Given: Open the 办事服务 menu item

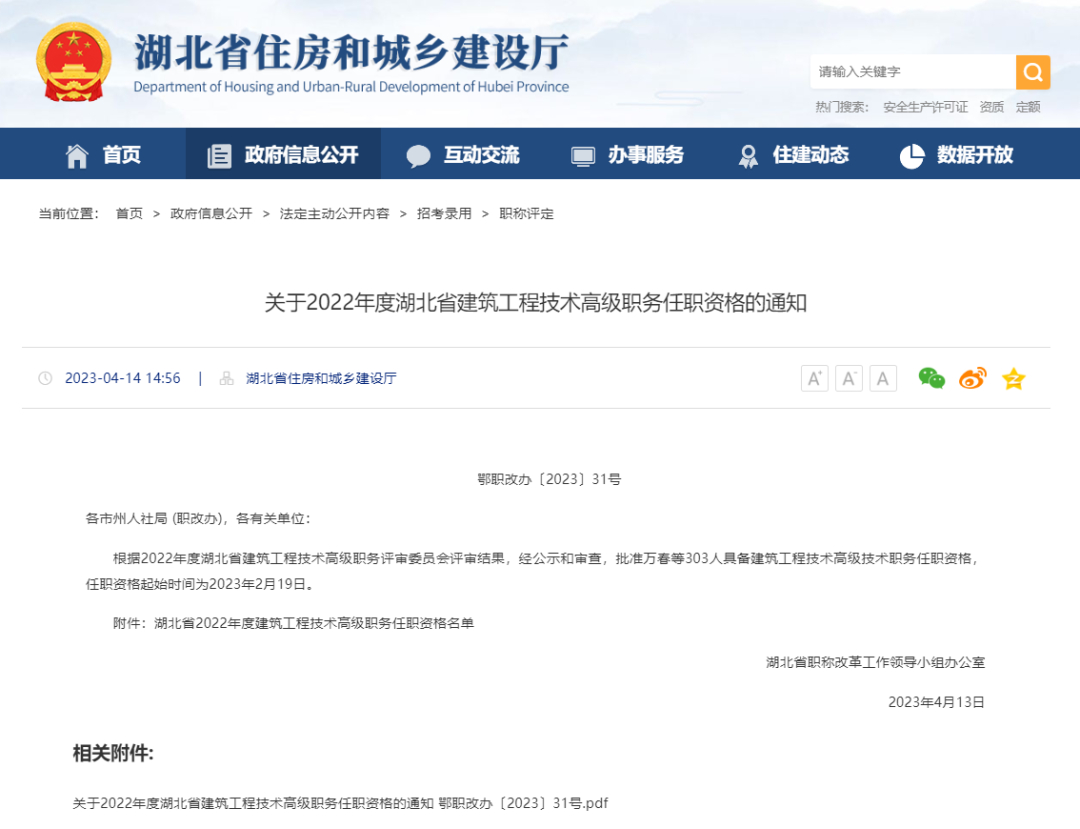Looking at the screenshot, I should [627, 155].
